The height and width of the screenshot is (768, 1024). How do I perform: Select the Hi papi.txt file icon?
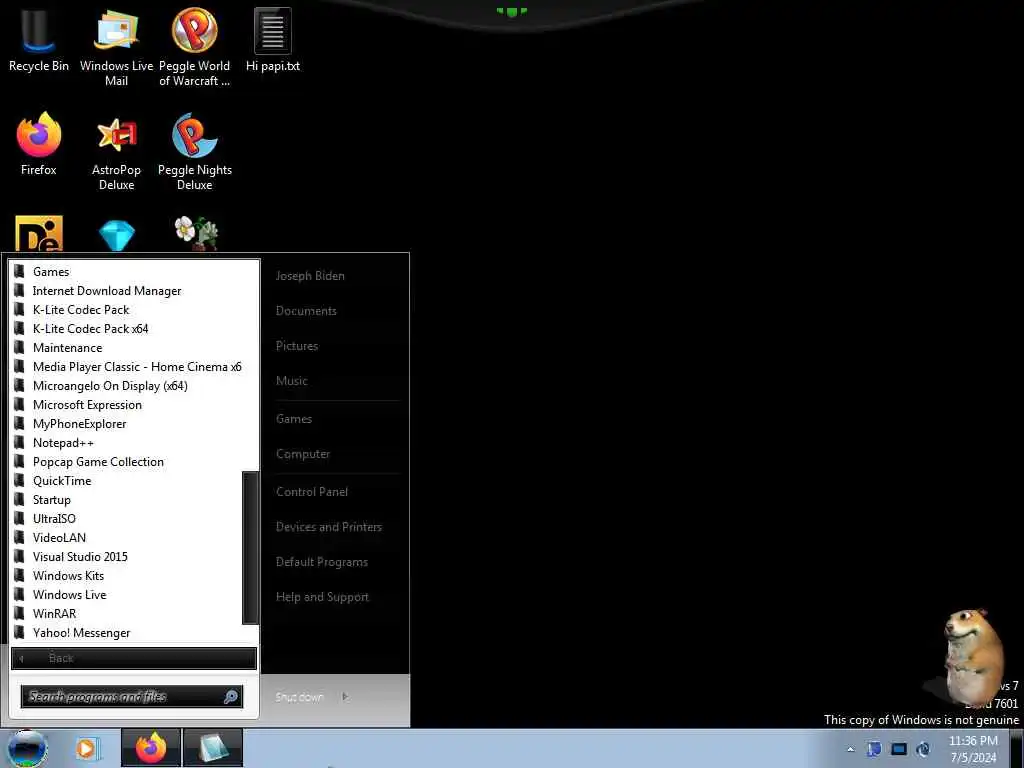(x=273, y=40)
